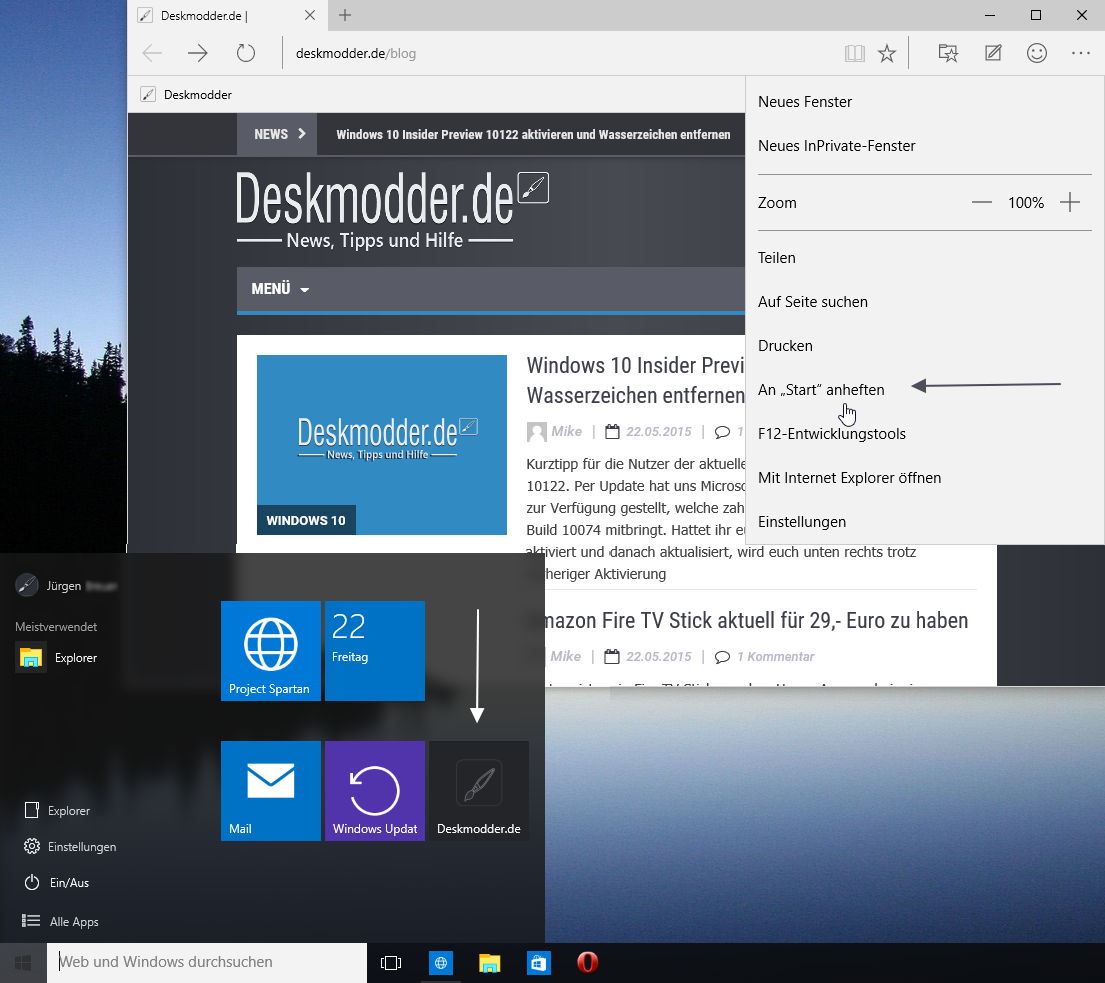Open the pinned Deskmodder.de start tile
The width and height of the screenshot is (1105, 983).
pos(479,791)
